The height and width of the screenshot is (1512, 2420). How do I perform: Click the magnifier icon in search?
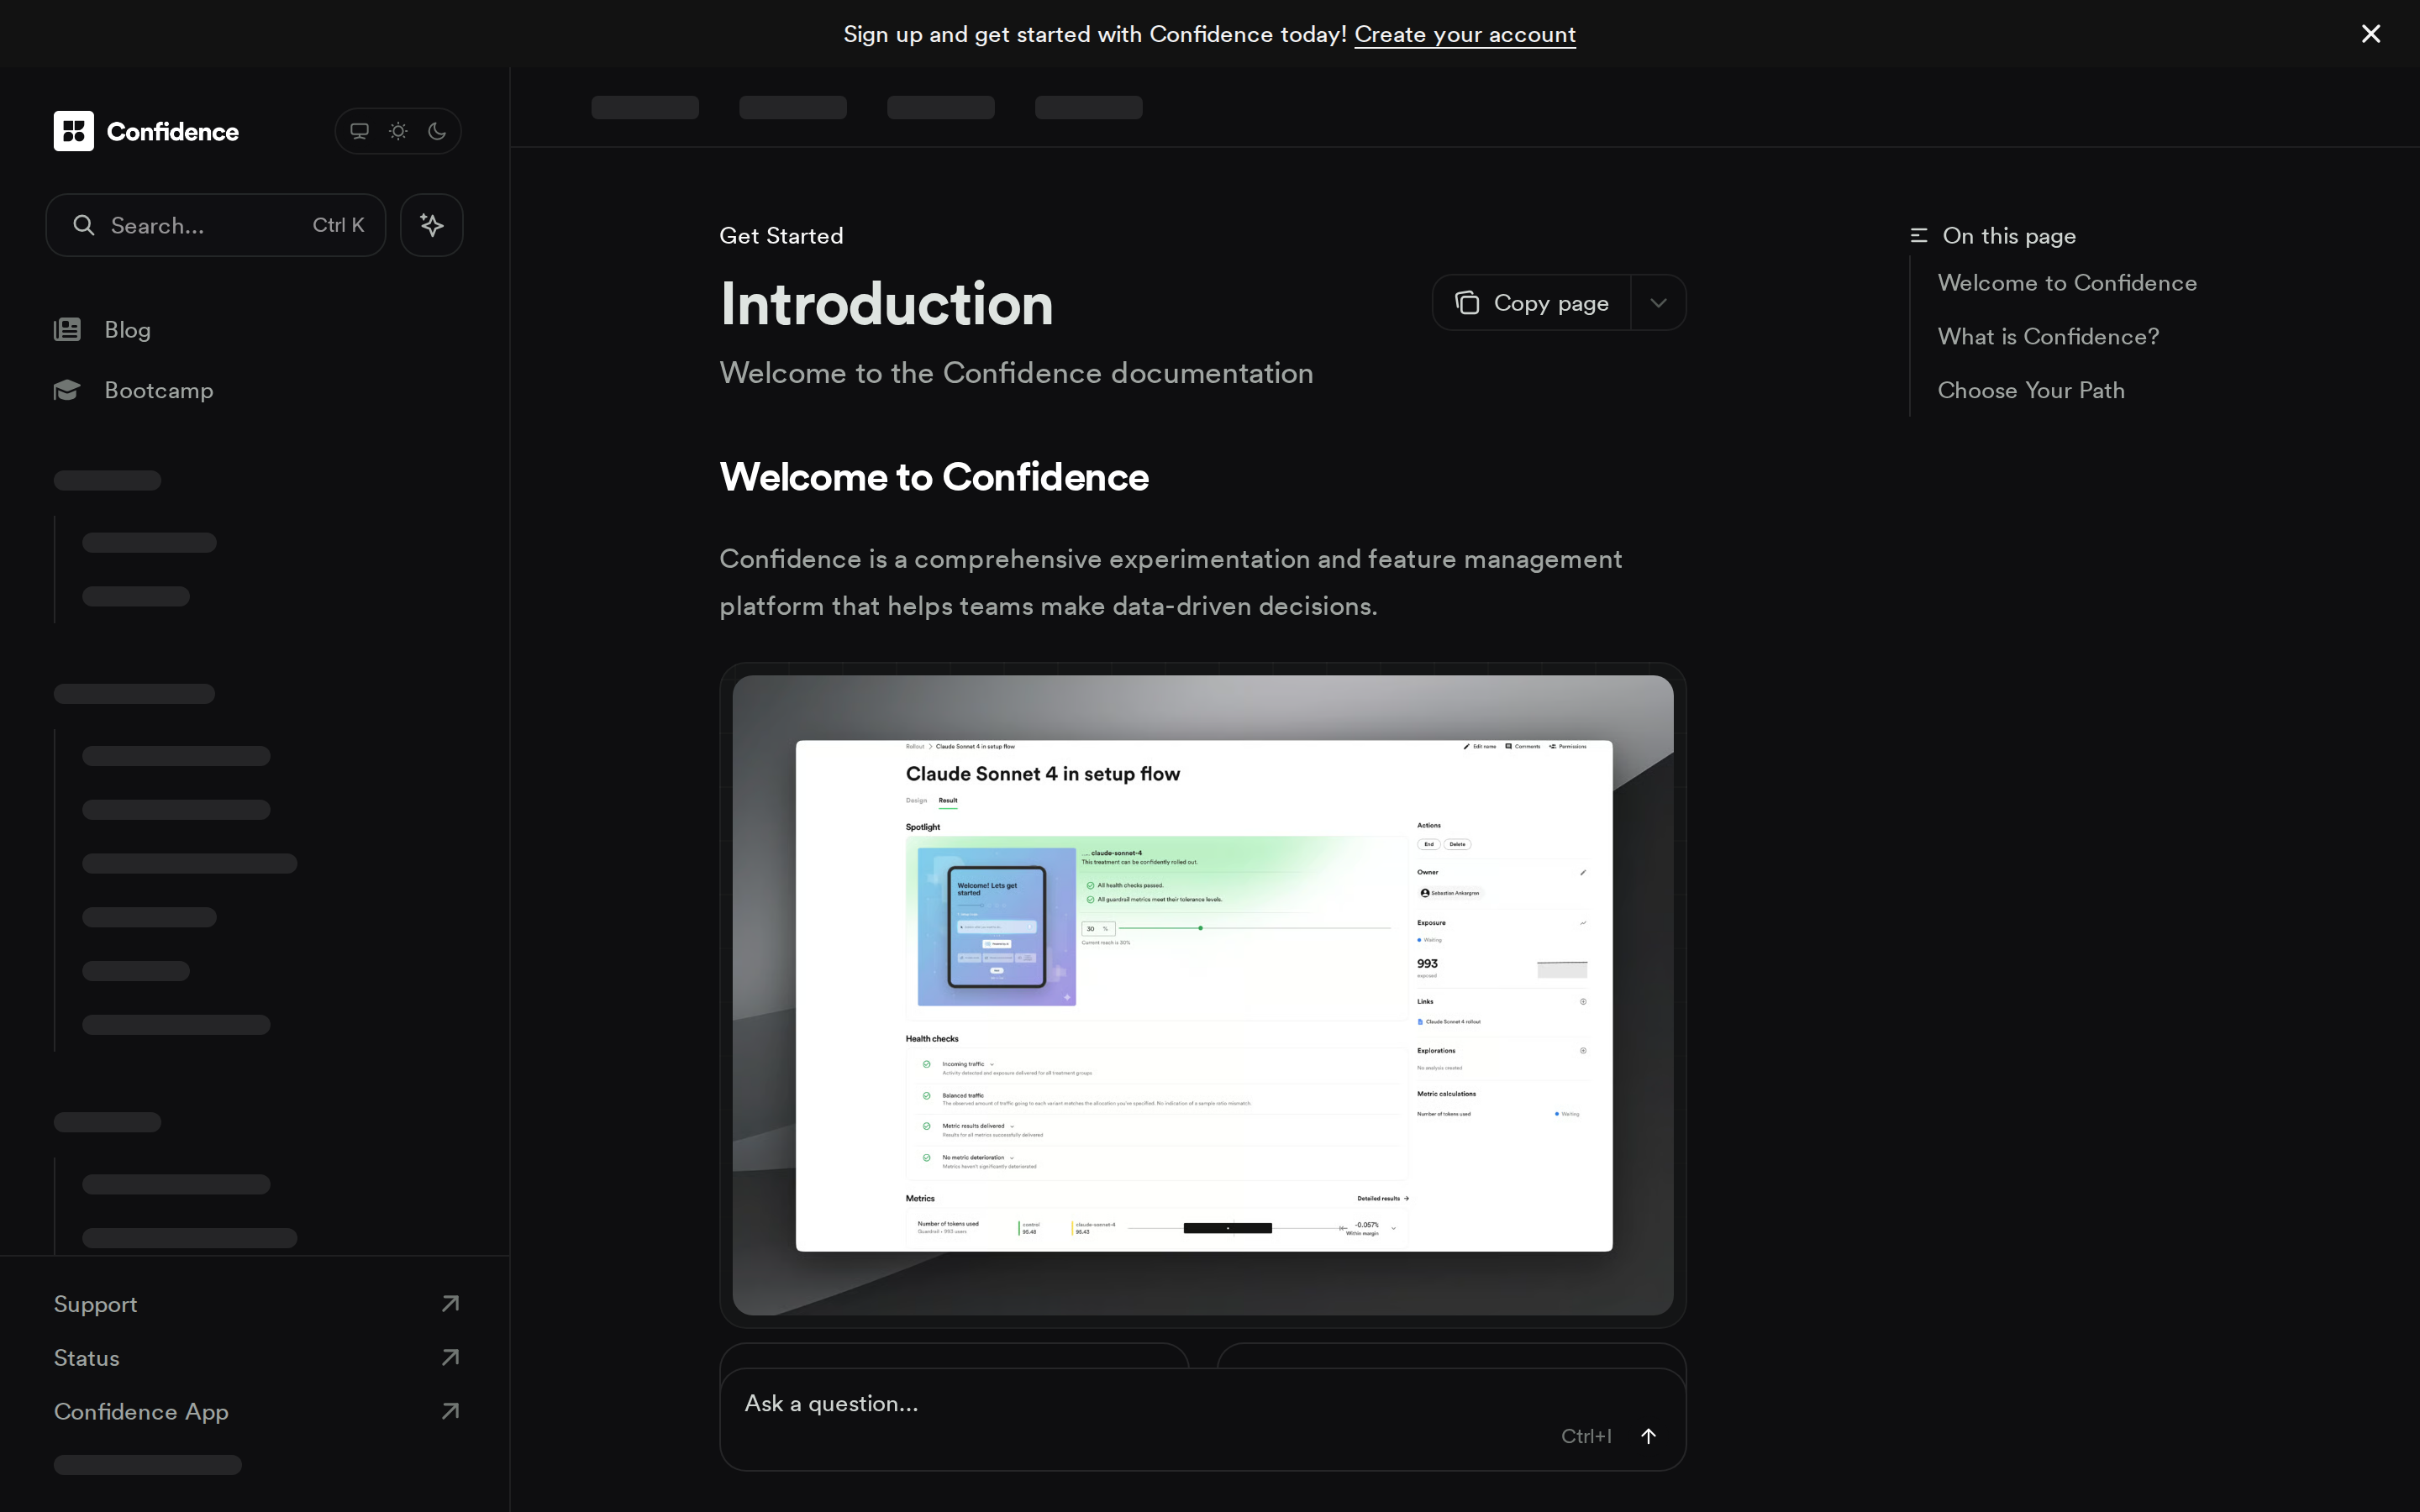click(x=84, y=225)
